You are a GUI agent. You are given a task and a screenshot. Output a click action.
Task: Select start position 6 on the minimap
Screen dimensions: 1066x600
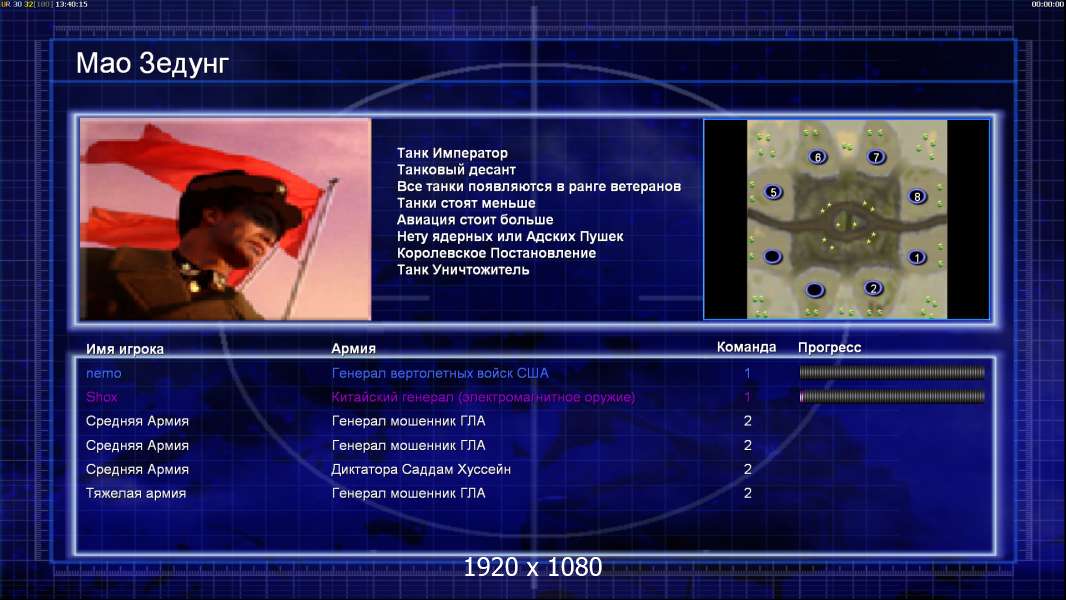817,157
